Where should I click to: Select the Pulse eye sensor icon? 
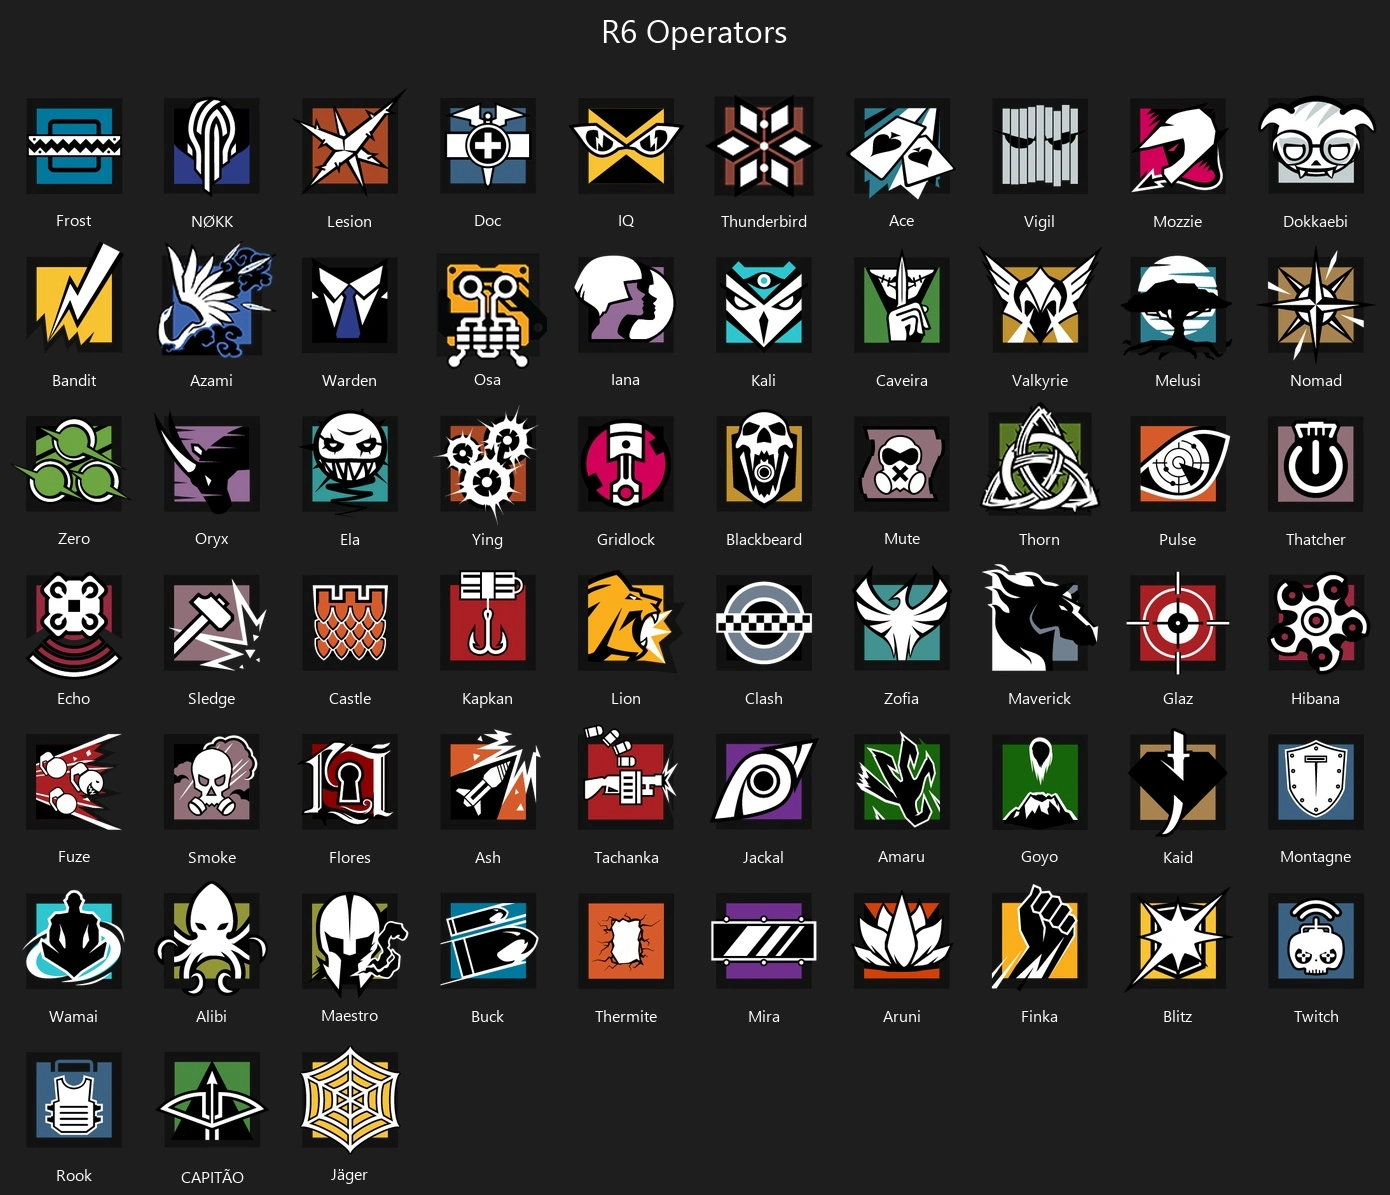point(1178,464)
